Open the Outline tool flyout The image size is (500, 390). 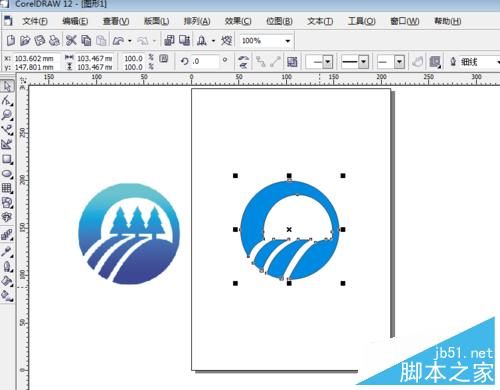[x=7, y=267]
